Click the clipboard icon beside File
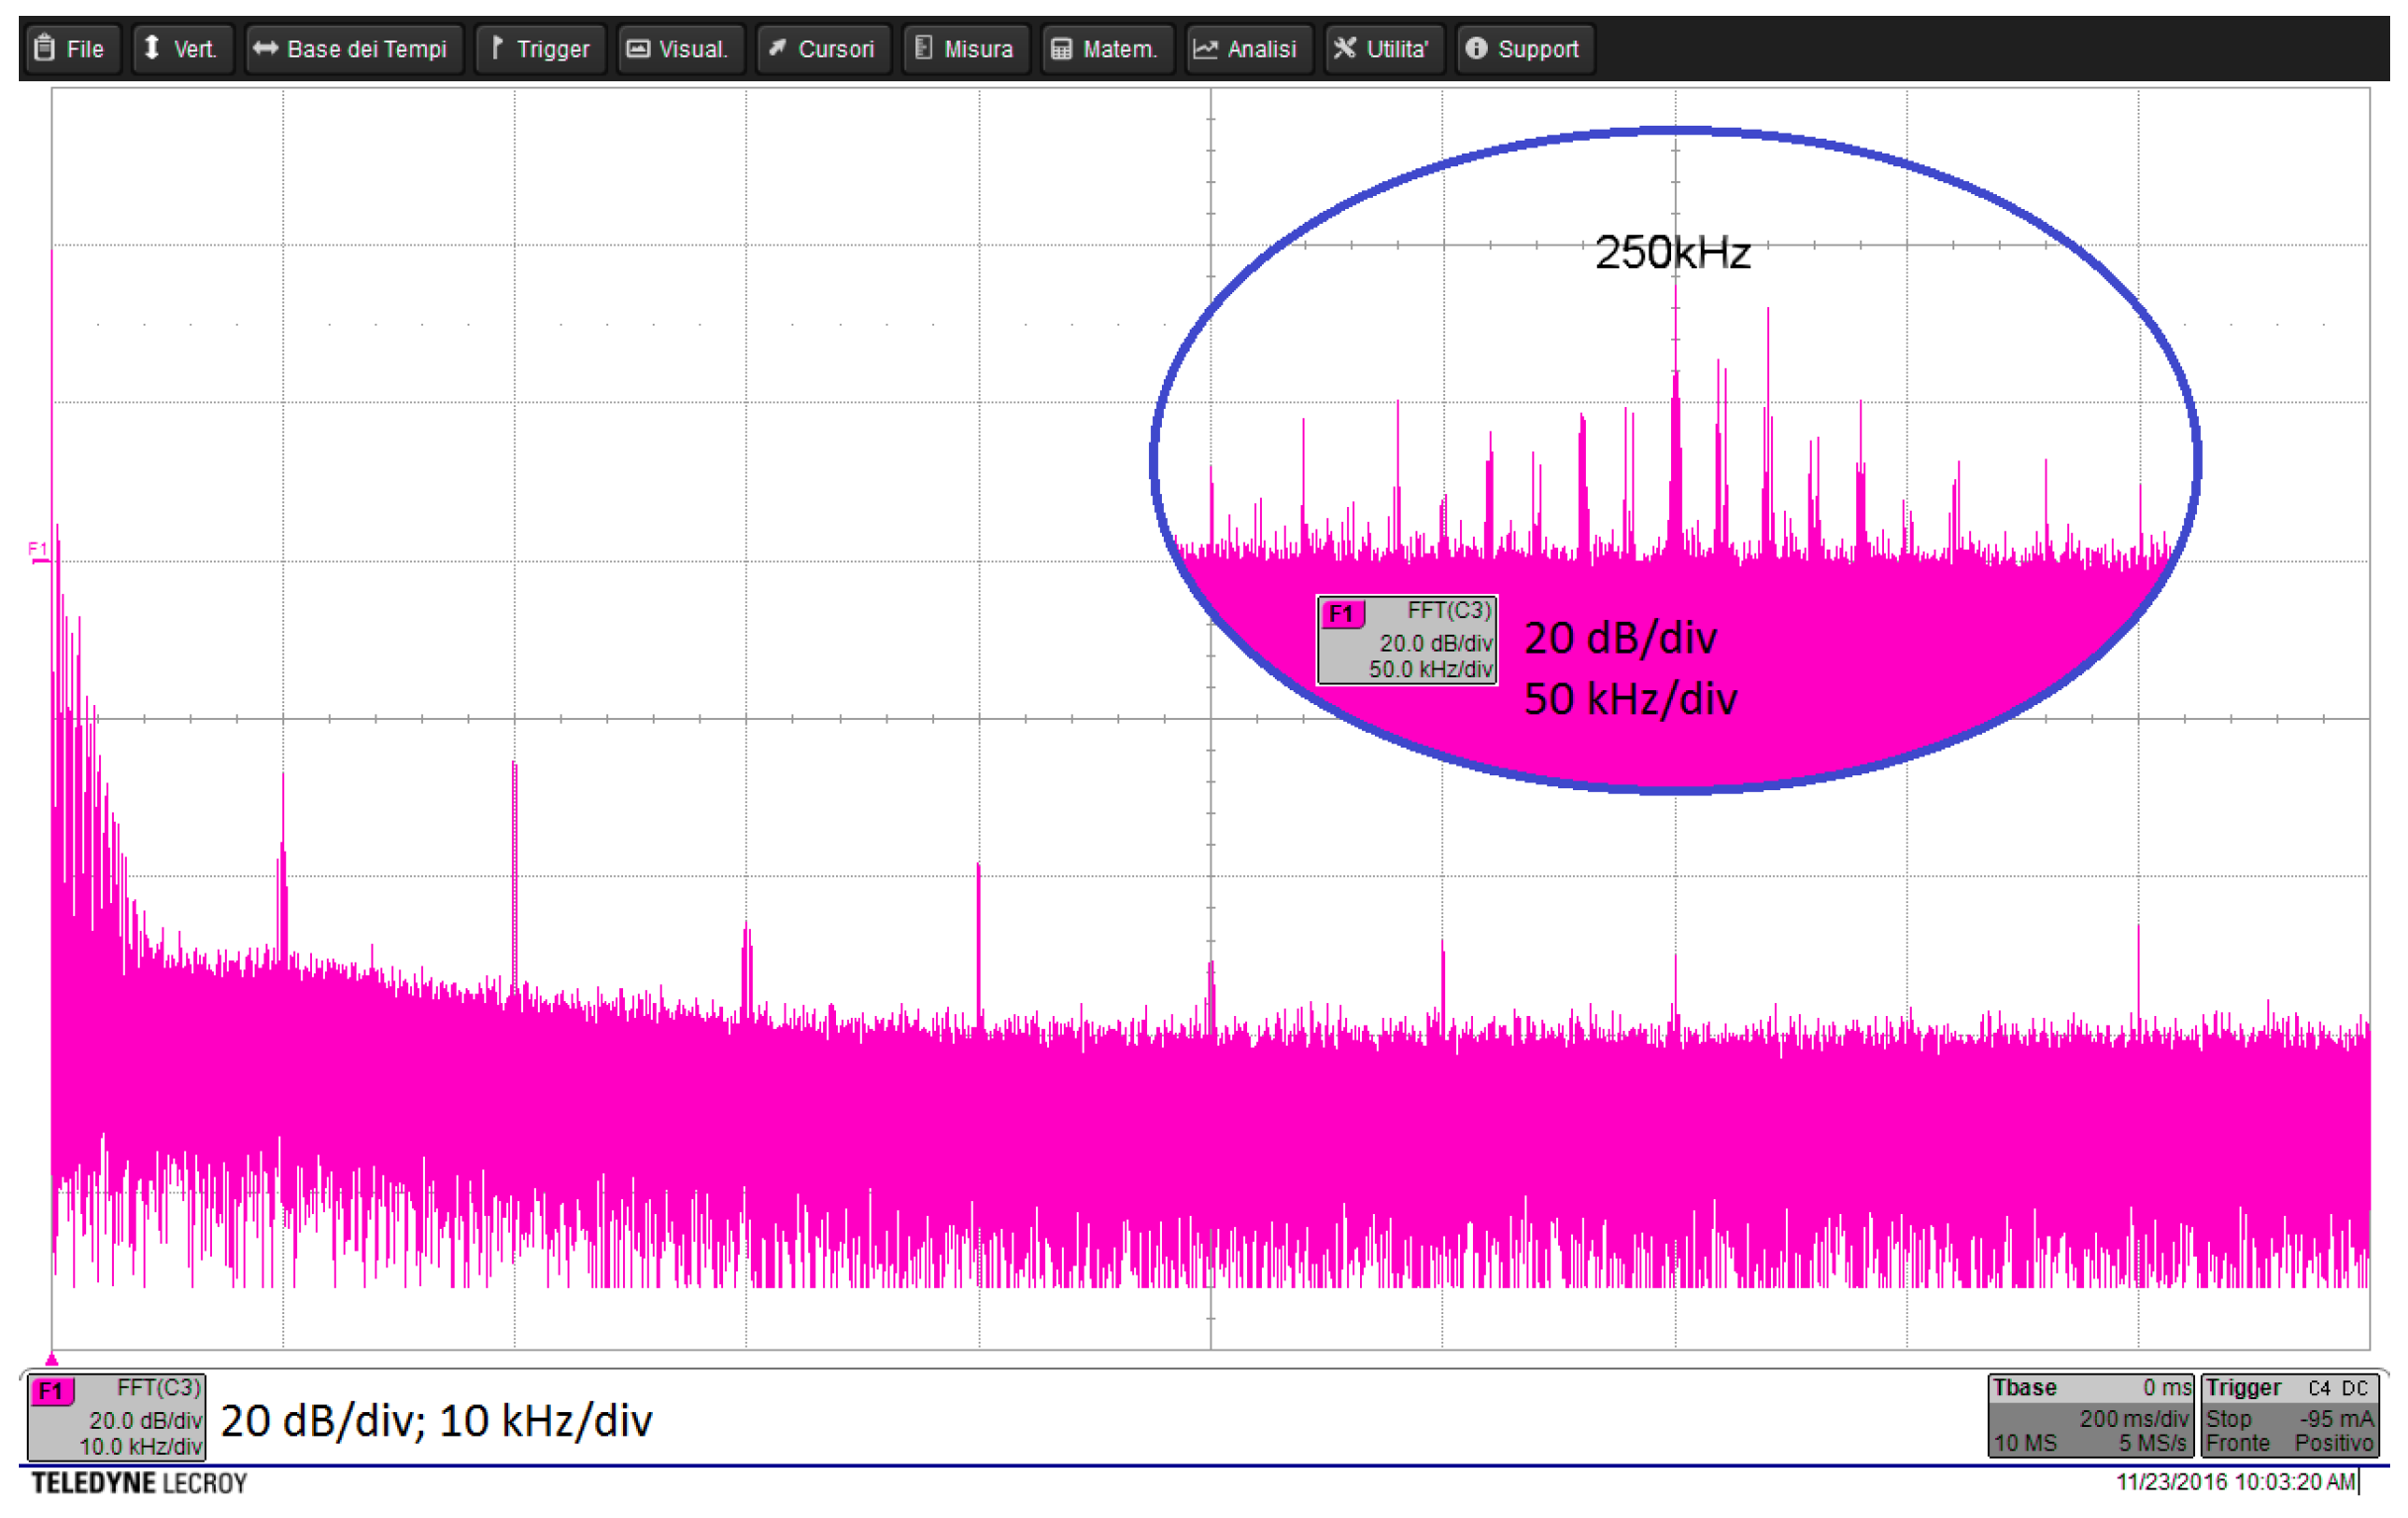Screen dimensions: 2408x1518 tap(44, 48)
